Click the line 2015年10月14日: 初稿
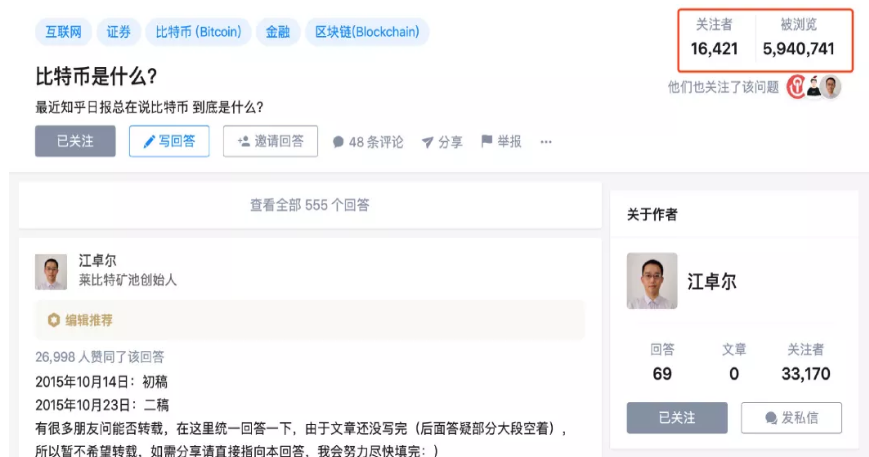The image size is (869, 457). click(101, 382)
